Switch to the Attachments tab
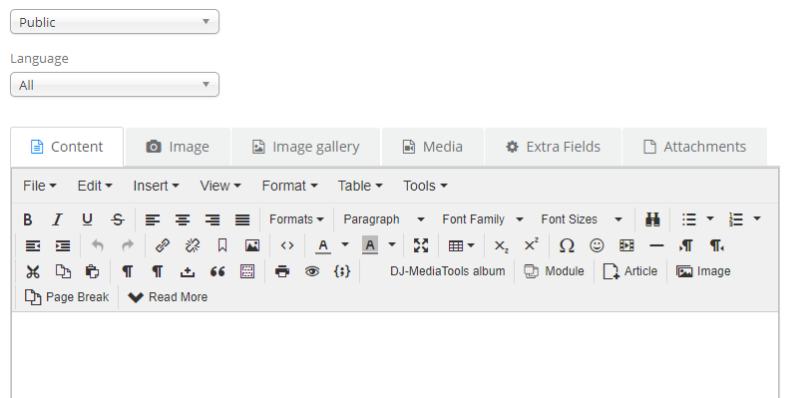 click(695, 147)
